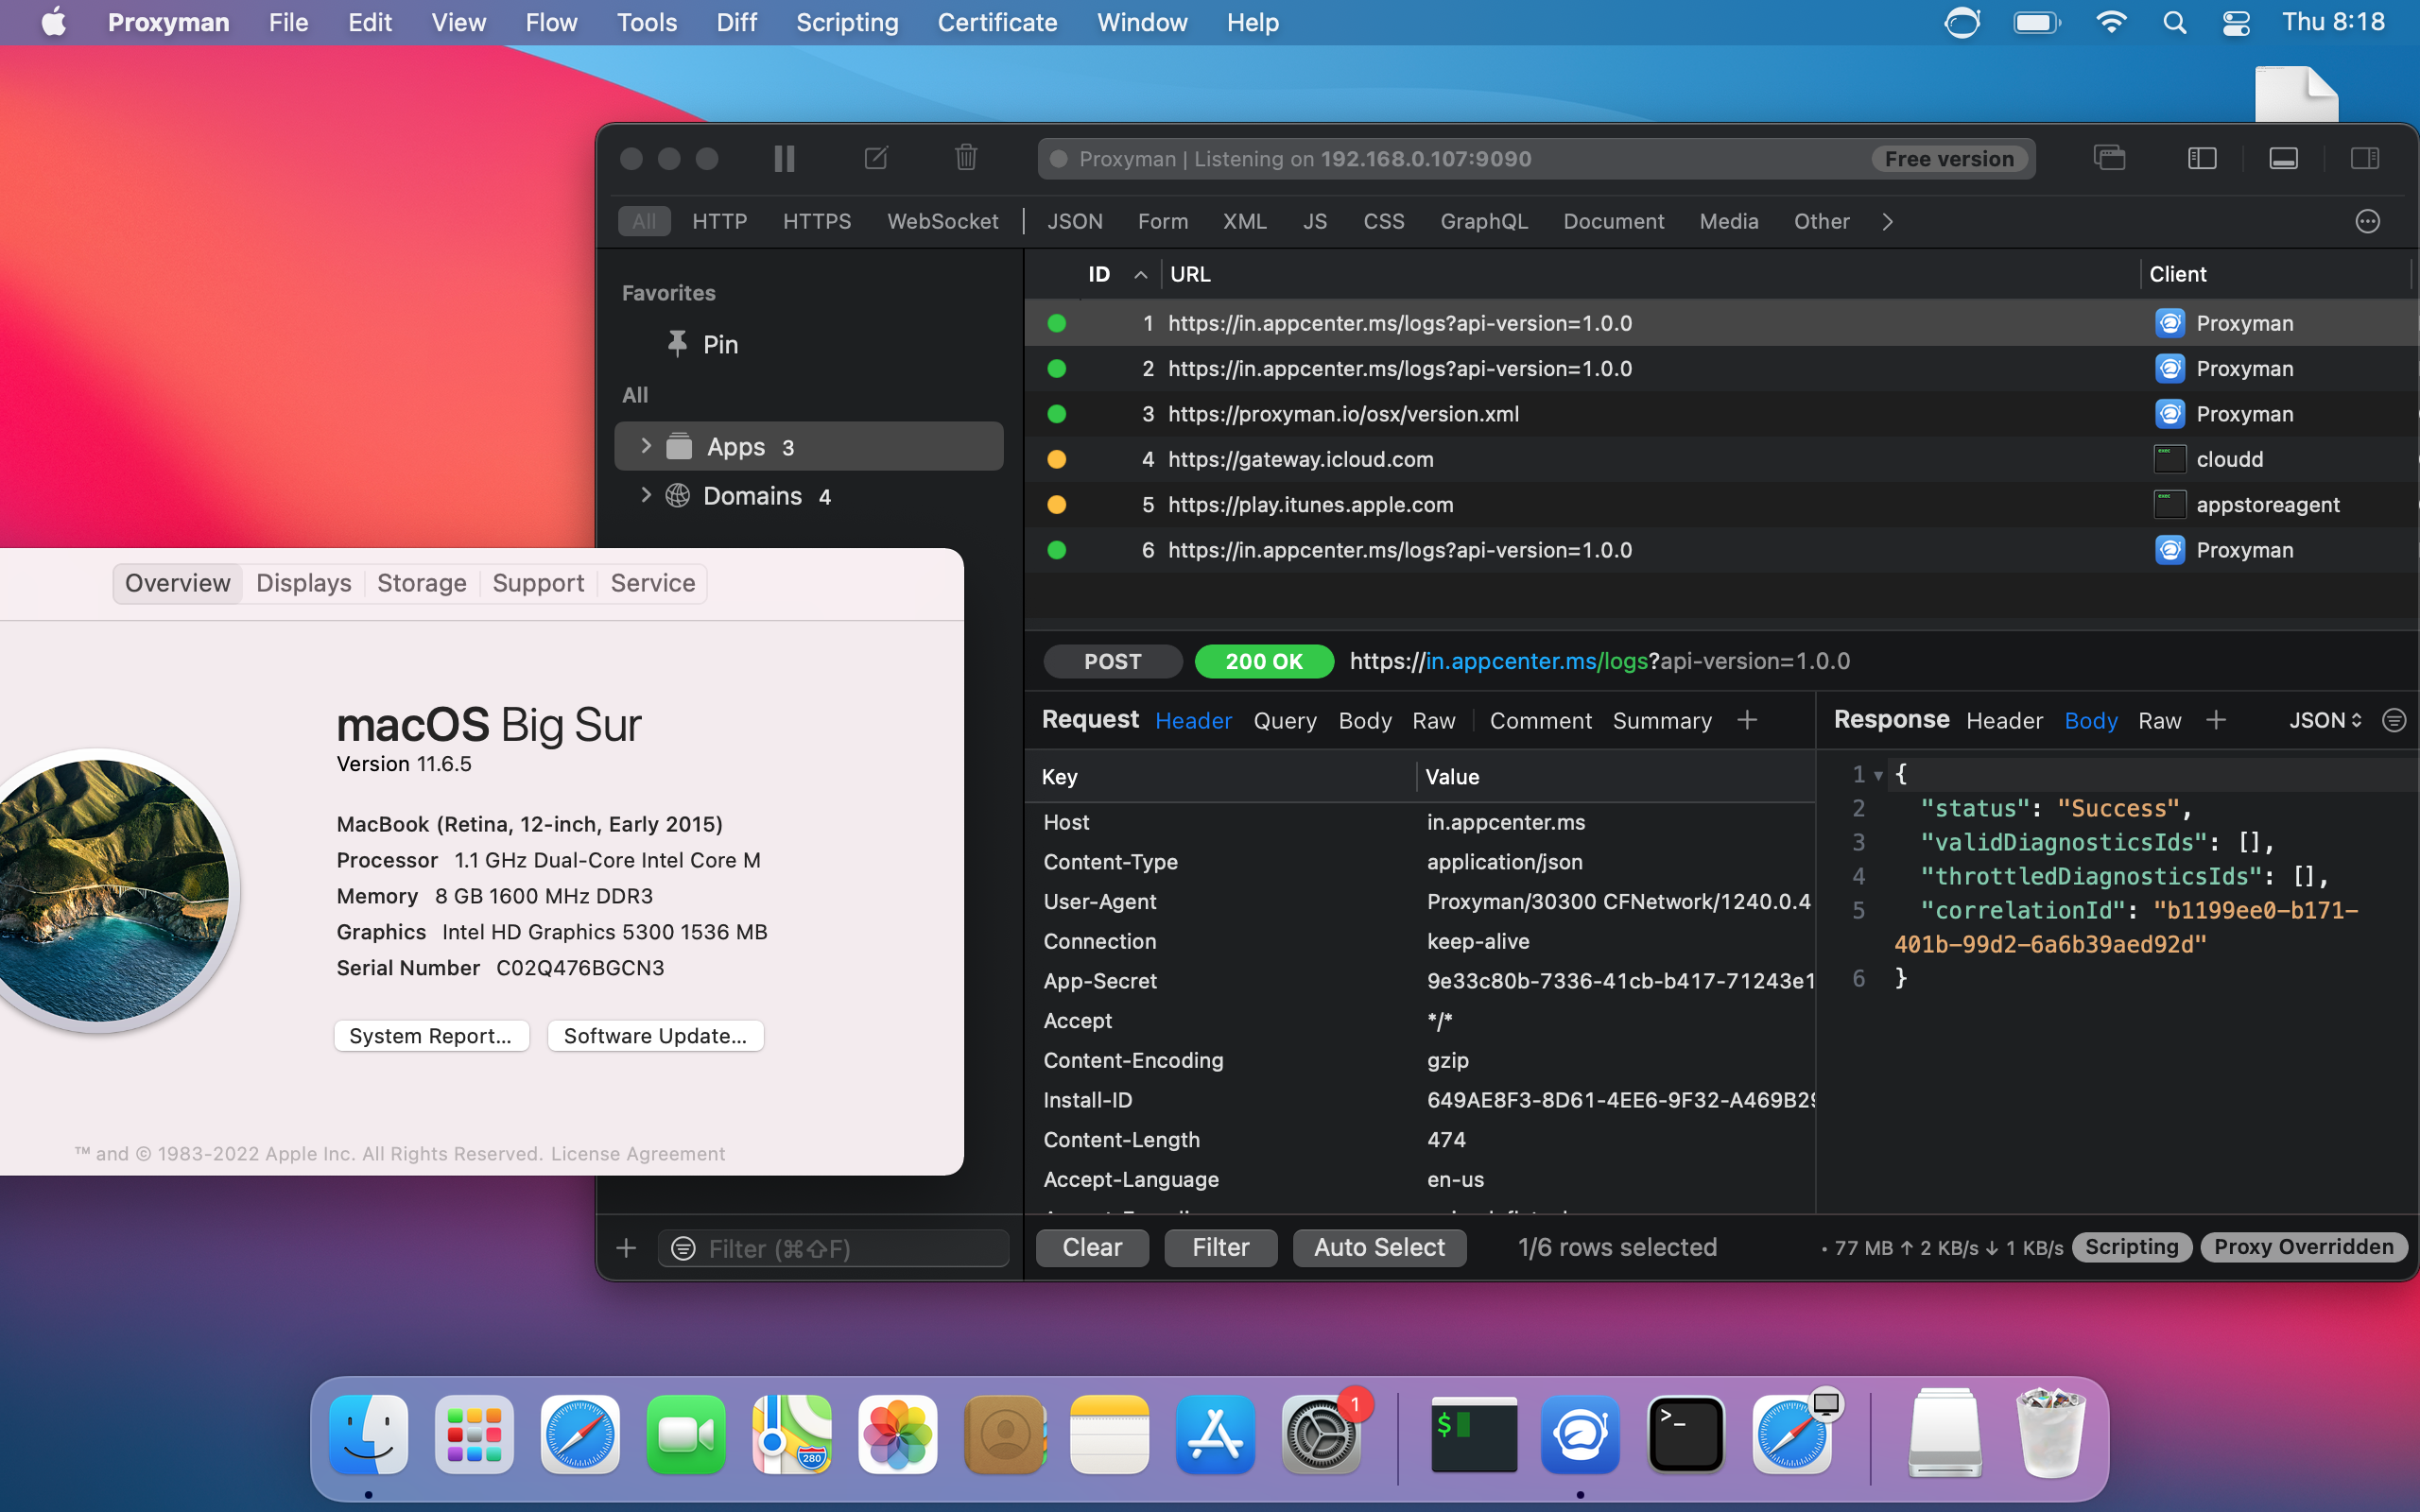
Task: Toggle the bottom panel layout icon
Action: 2284,158
